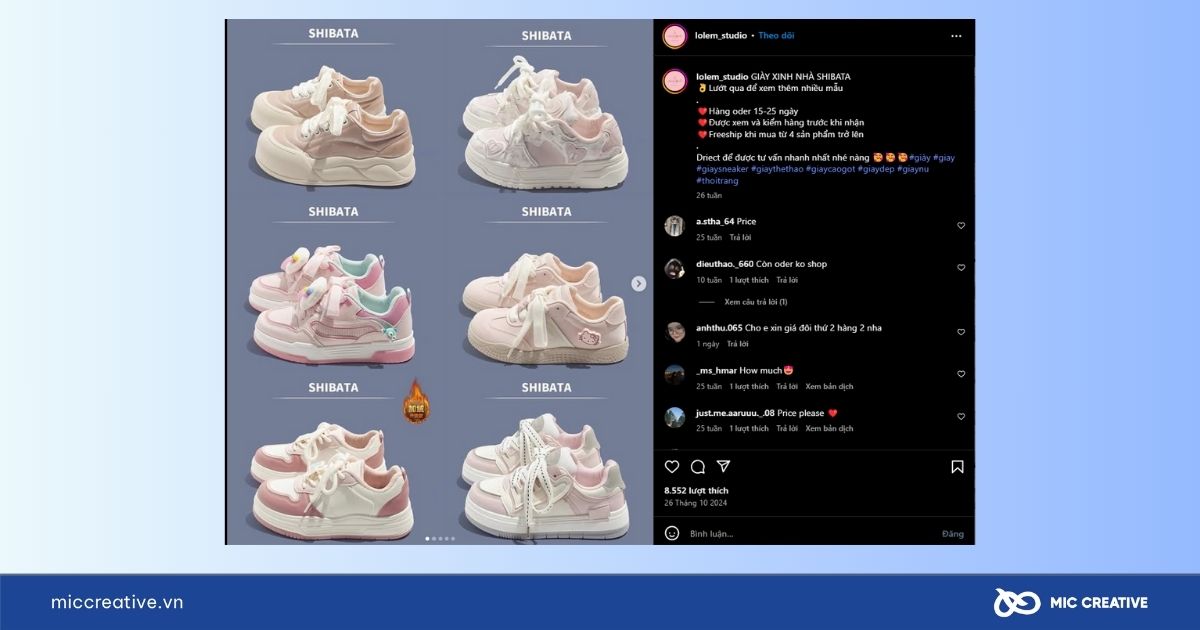Open a.stha_64 avatar
Viewport: 1200px width, 630px height.
coord(675,226)
